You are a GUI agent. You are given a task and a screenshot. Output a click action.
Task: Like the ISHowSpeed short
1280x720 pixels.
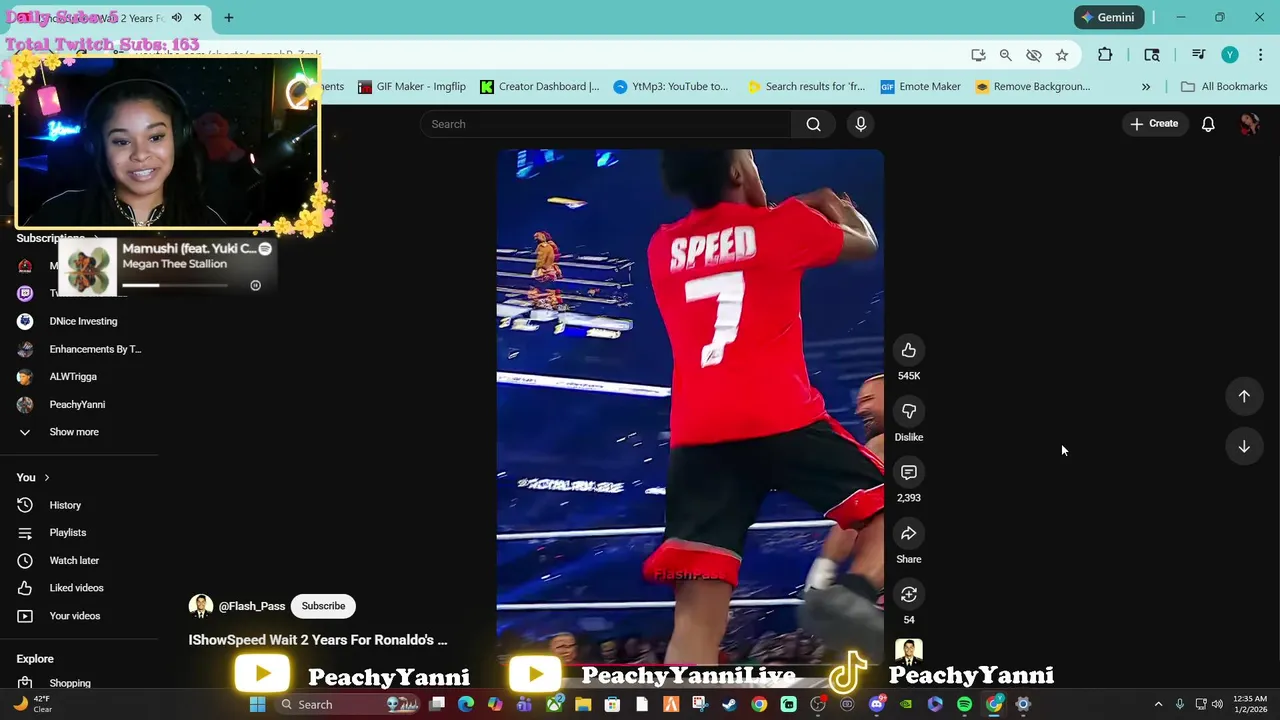pos(908,350)
